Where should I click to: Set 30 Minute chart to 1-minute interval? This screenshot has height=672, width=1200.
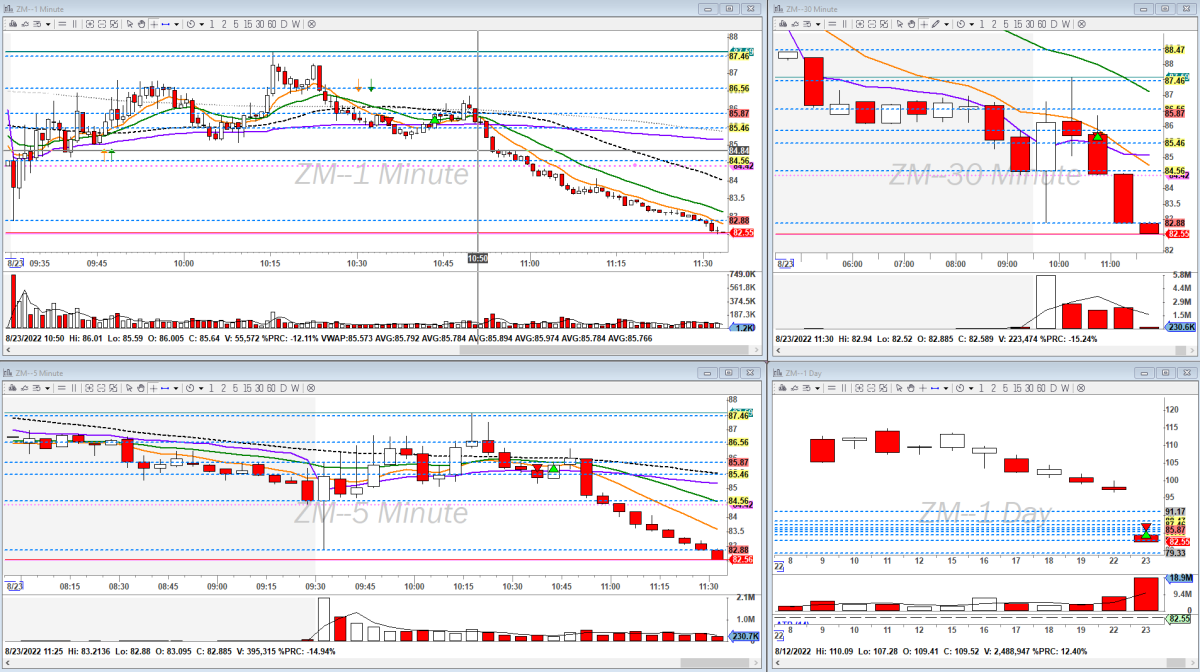click(982, 24)
